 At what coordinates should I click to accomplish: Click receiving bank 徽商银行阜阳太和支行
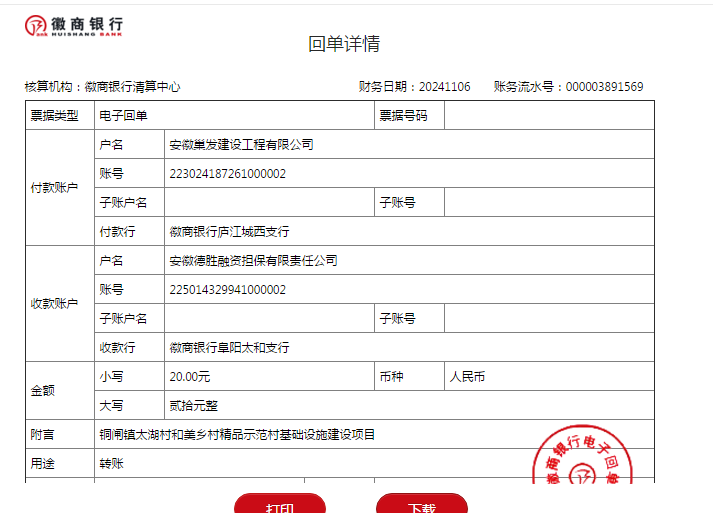point(229,348)
